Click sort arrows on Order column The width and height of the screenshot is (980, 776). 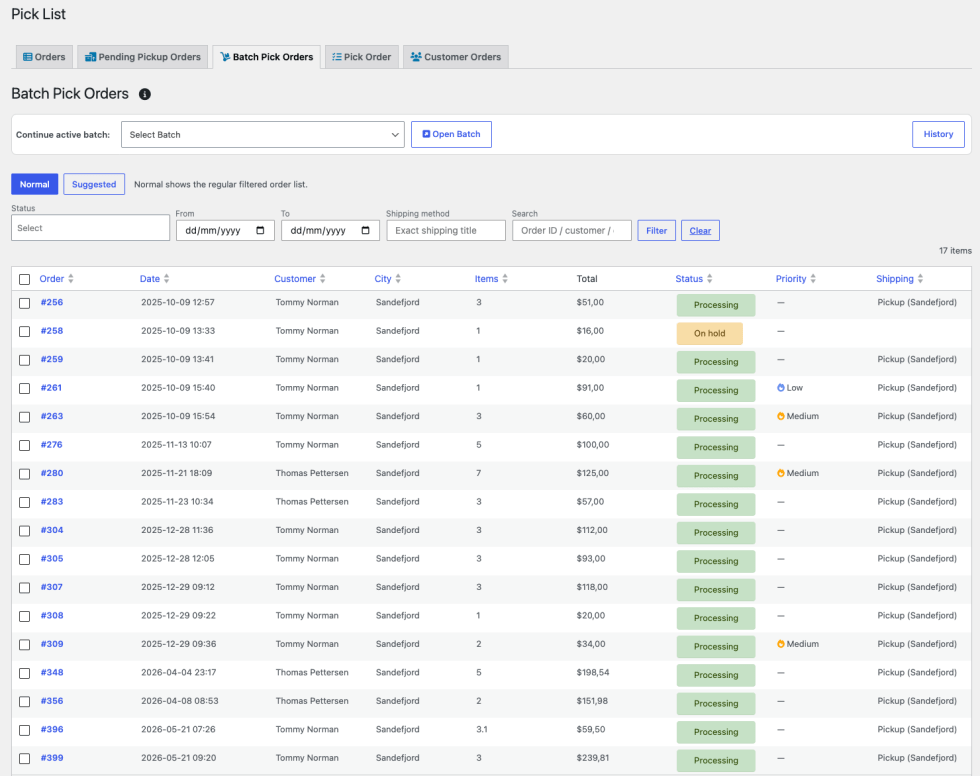pyautogui.click(x=71, y=279)
